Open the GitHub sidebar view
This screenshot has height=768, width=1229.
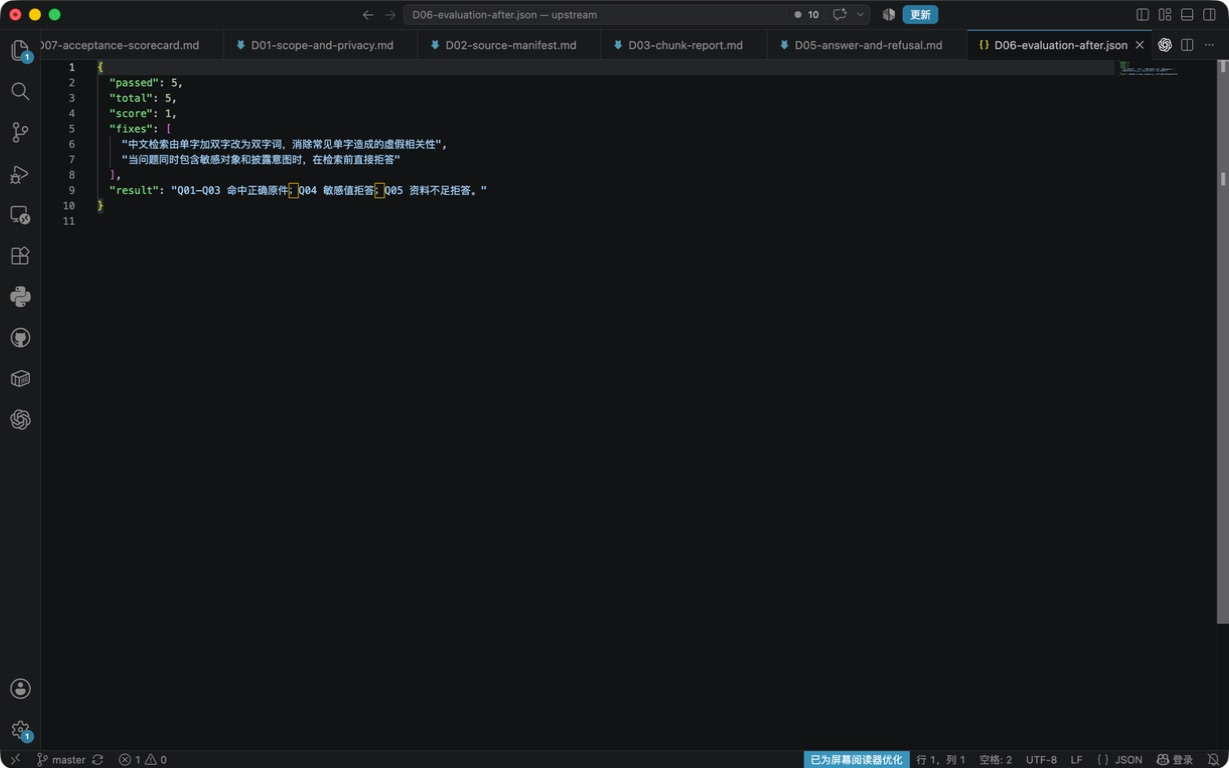(20, 338)
